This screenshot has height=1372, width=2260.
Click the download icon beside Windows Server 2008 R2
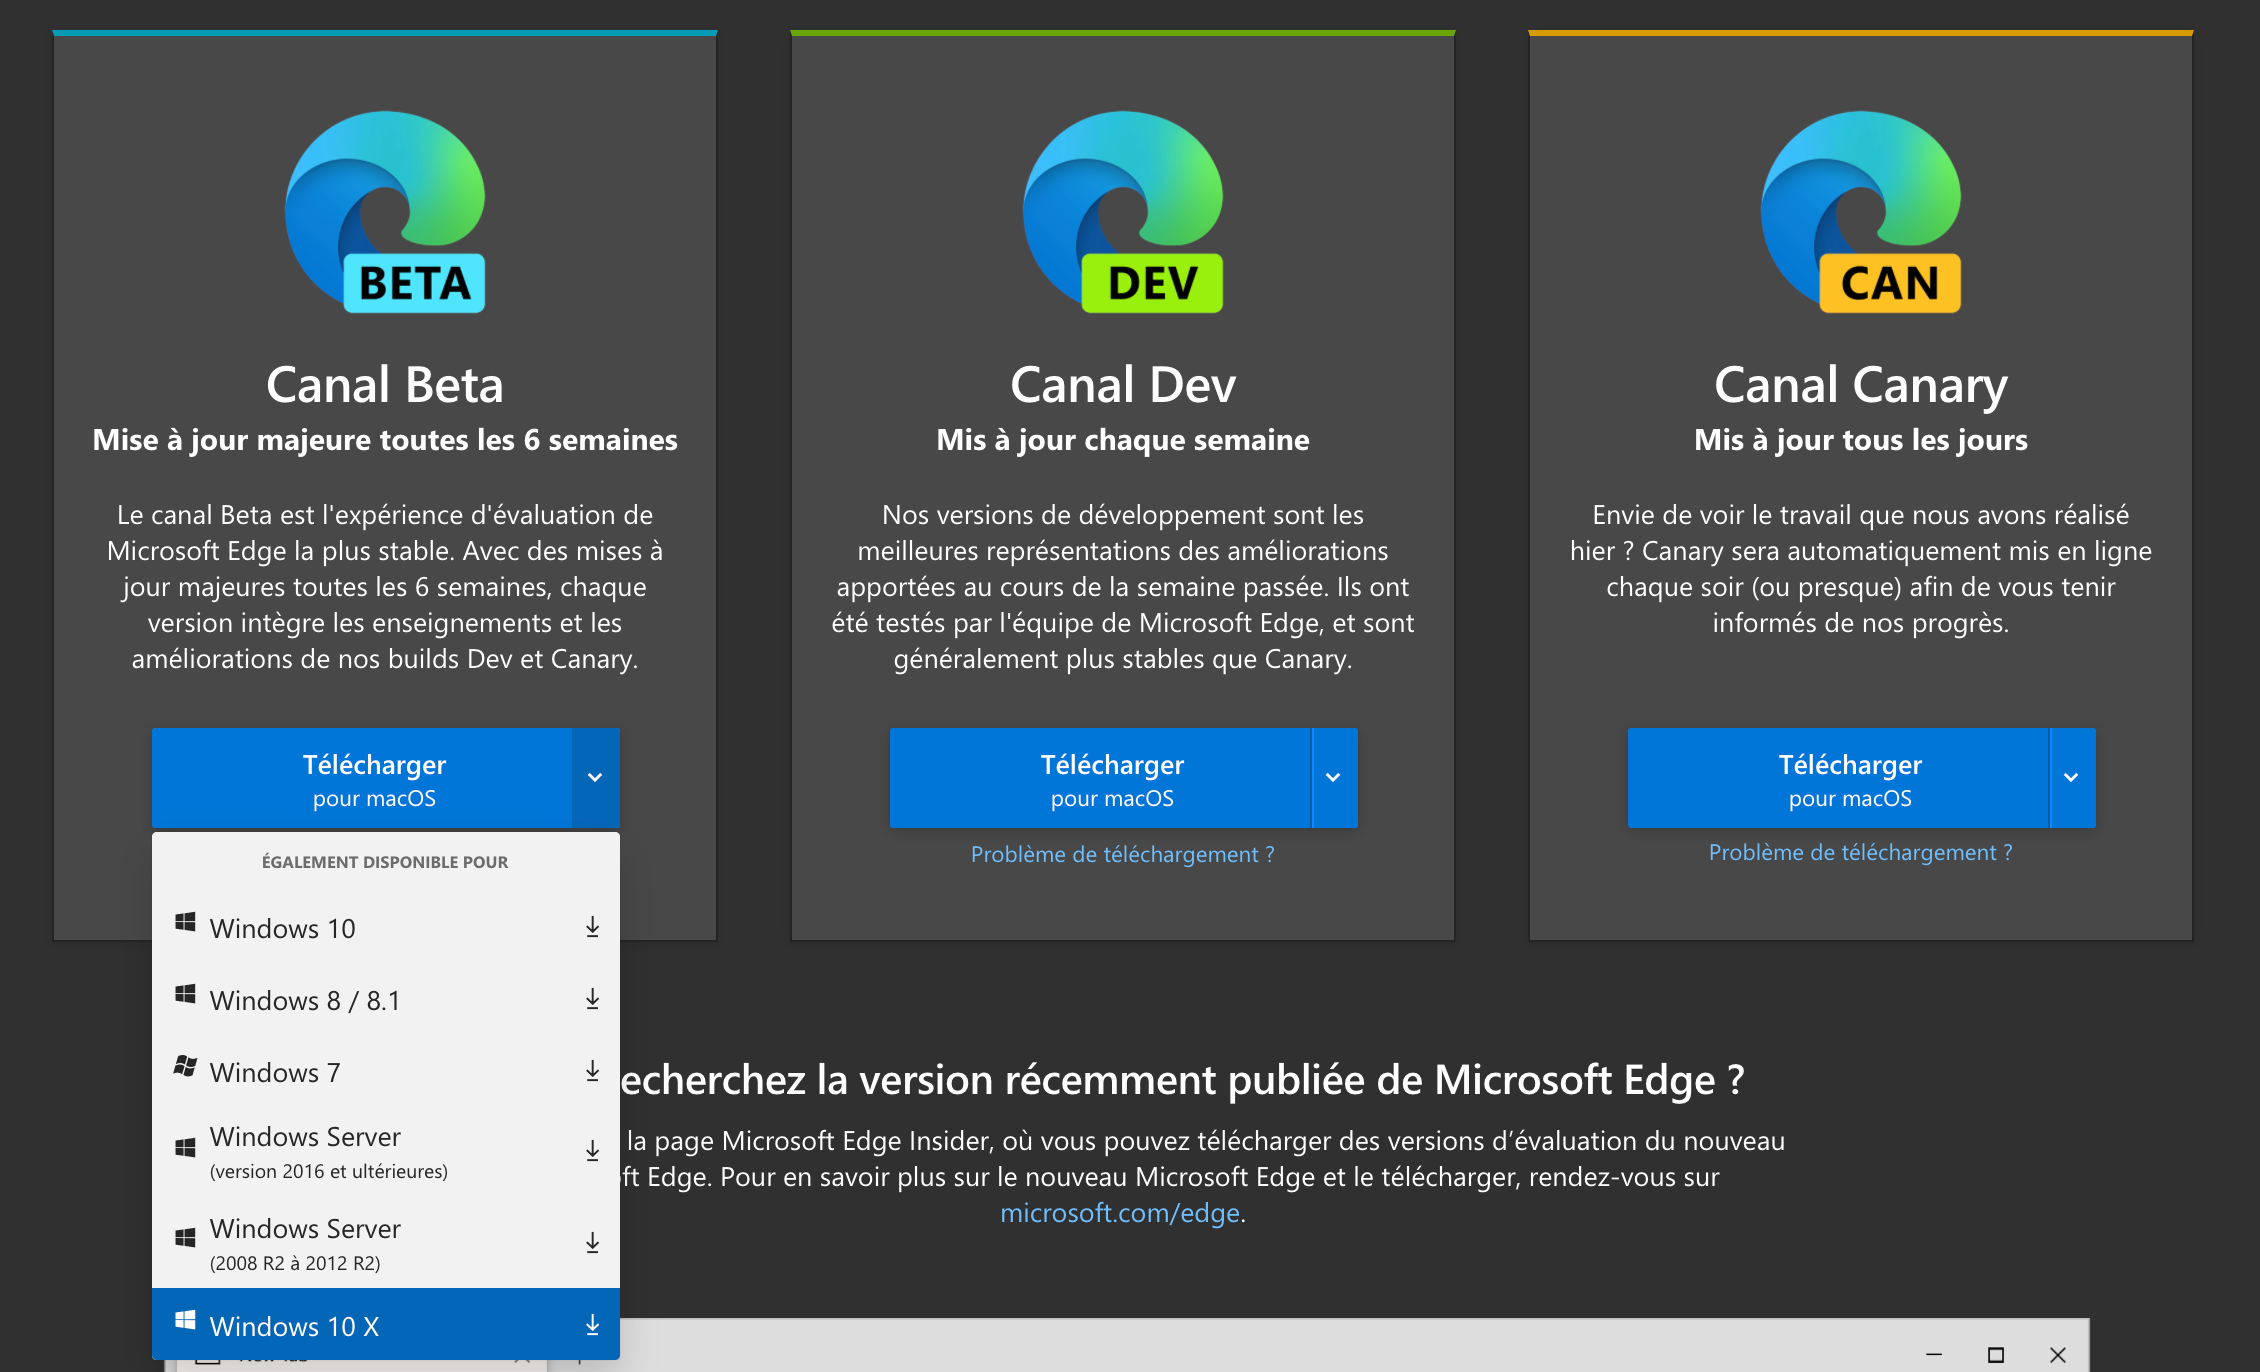pyautogui.click(x=591, y=1242)
